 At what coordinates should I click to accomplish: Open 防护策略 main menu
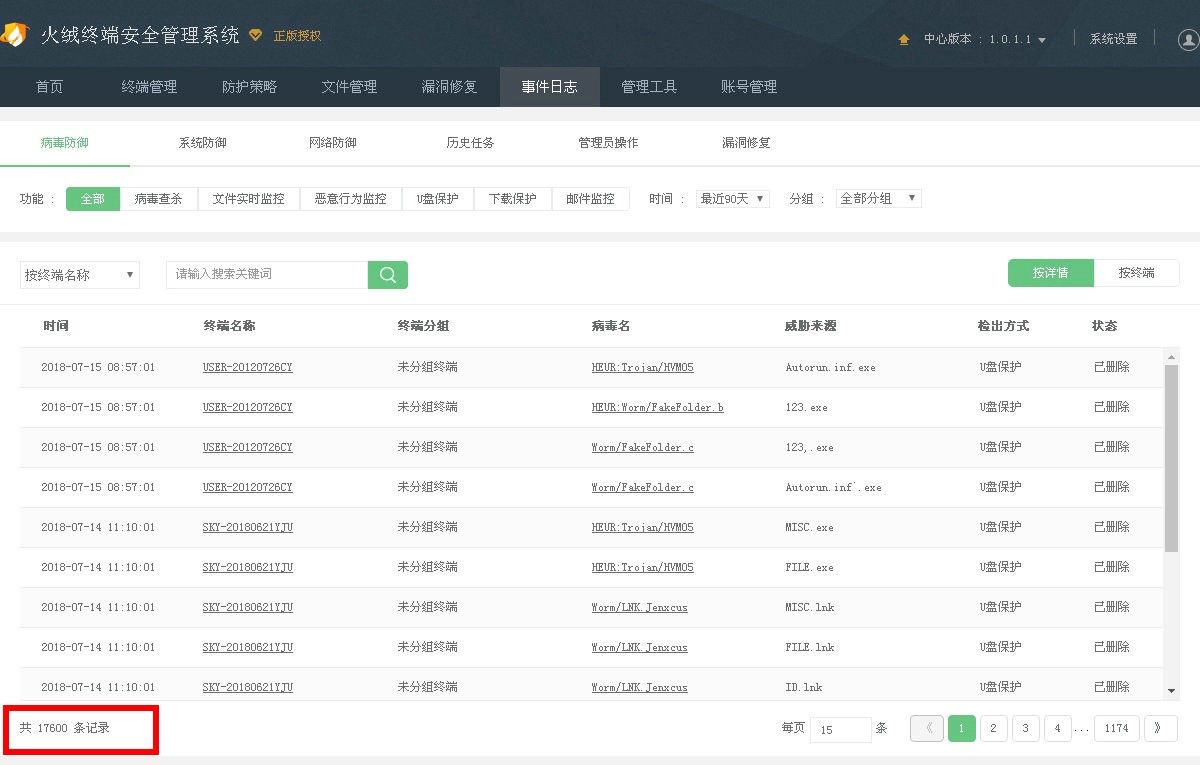250,87
